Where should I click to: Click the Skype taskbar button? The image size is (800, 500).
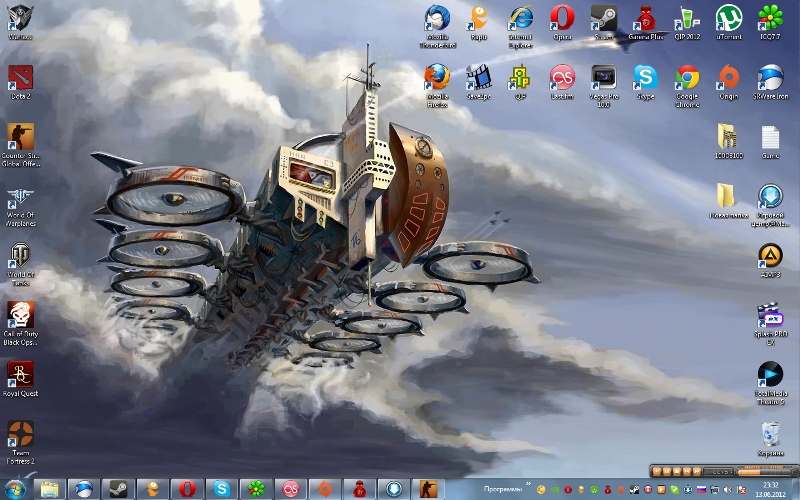(221, 489)
